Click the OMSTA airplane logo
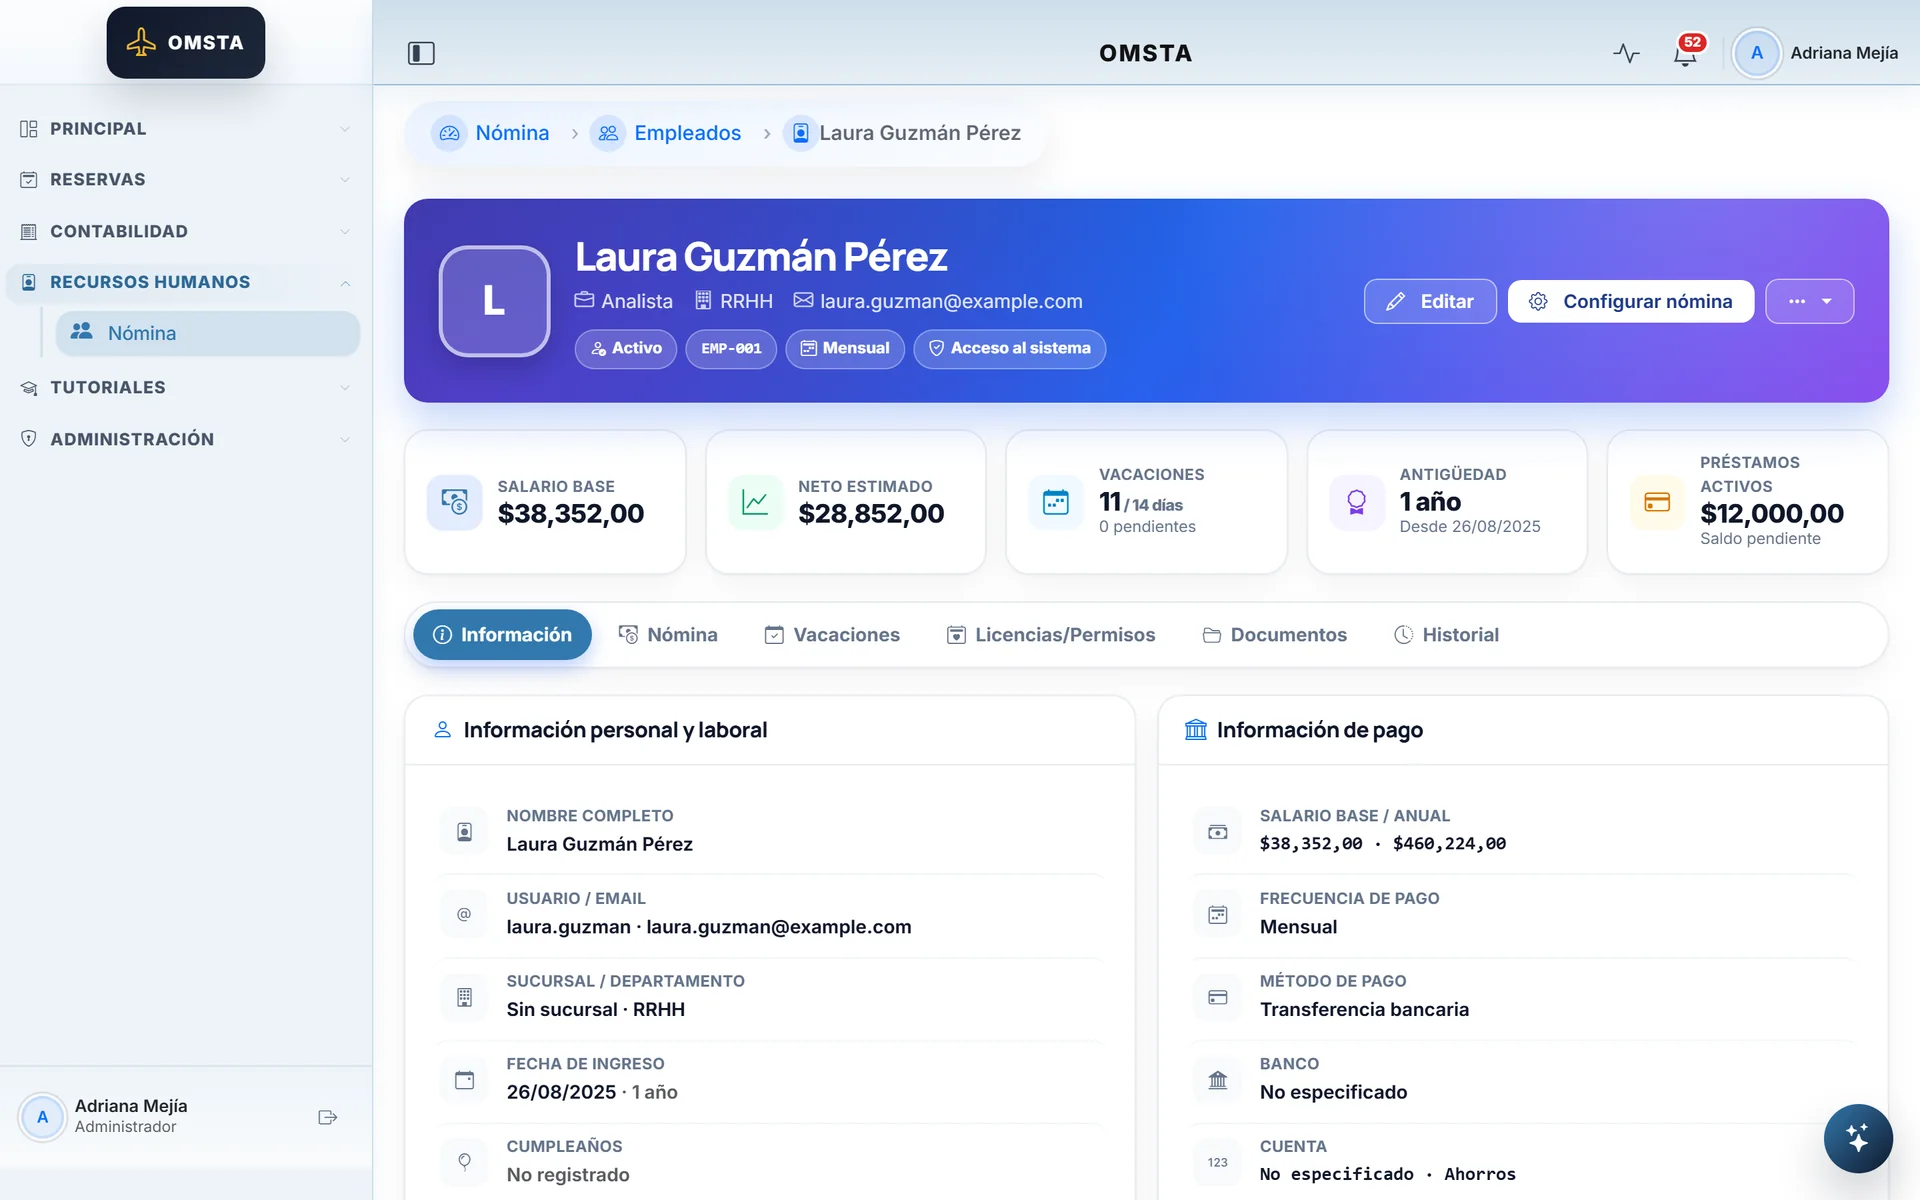 (186, 43)
